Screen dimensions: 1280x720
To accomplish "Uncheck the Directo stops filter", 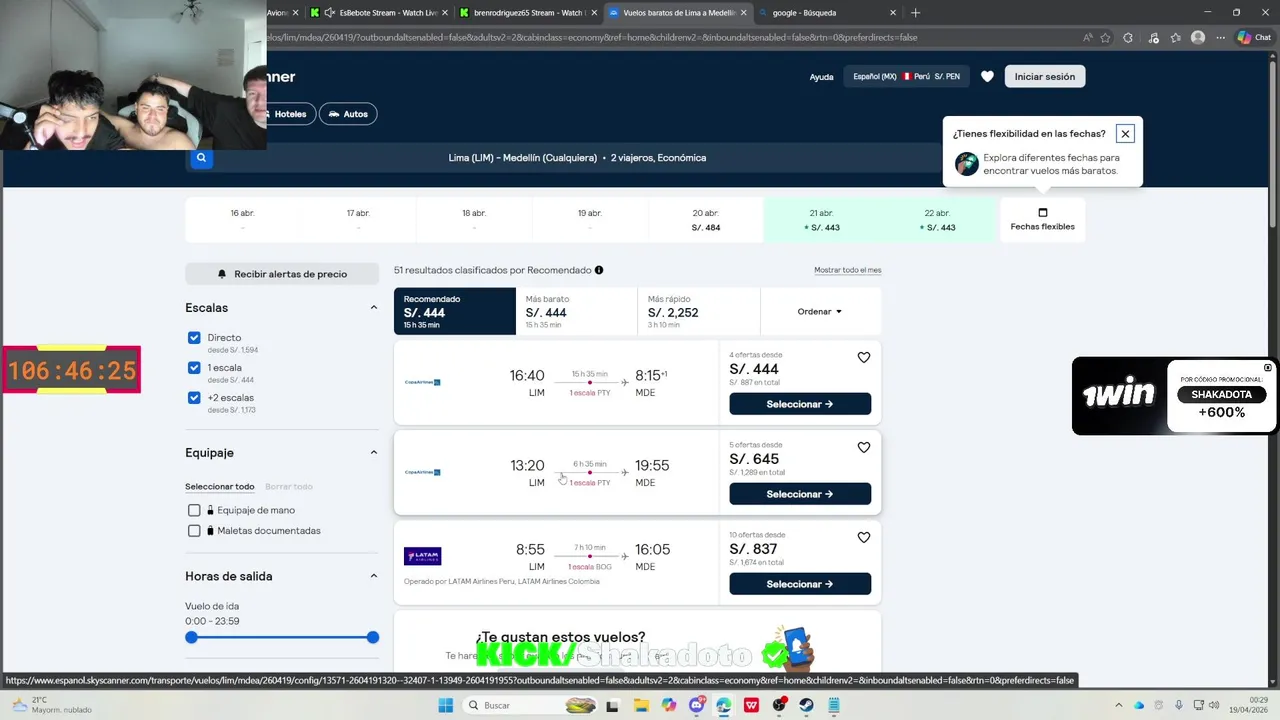I will click(194, 338).
